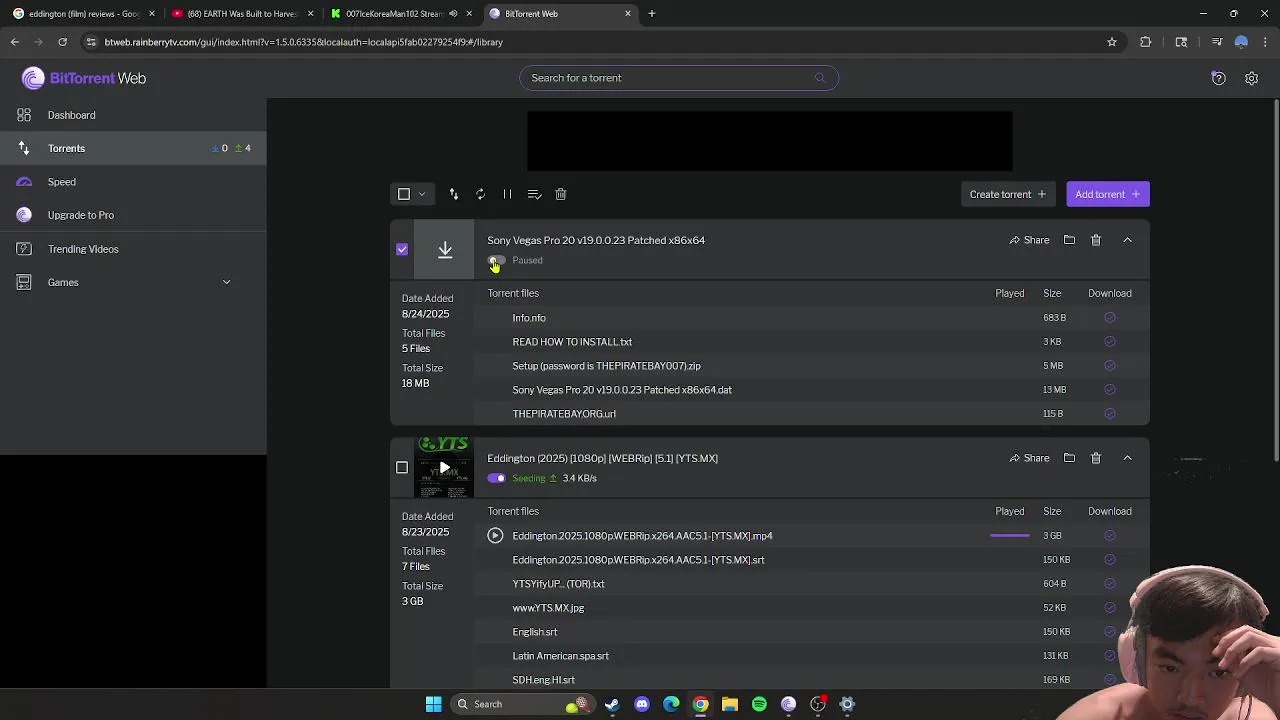Select the Info.nfo file row
This screenshot has height=720, width=1280.
[x=812, y=318]
